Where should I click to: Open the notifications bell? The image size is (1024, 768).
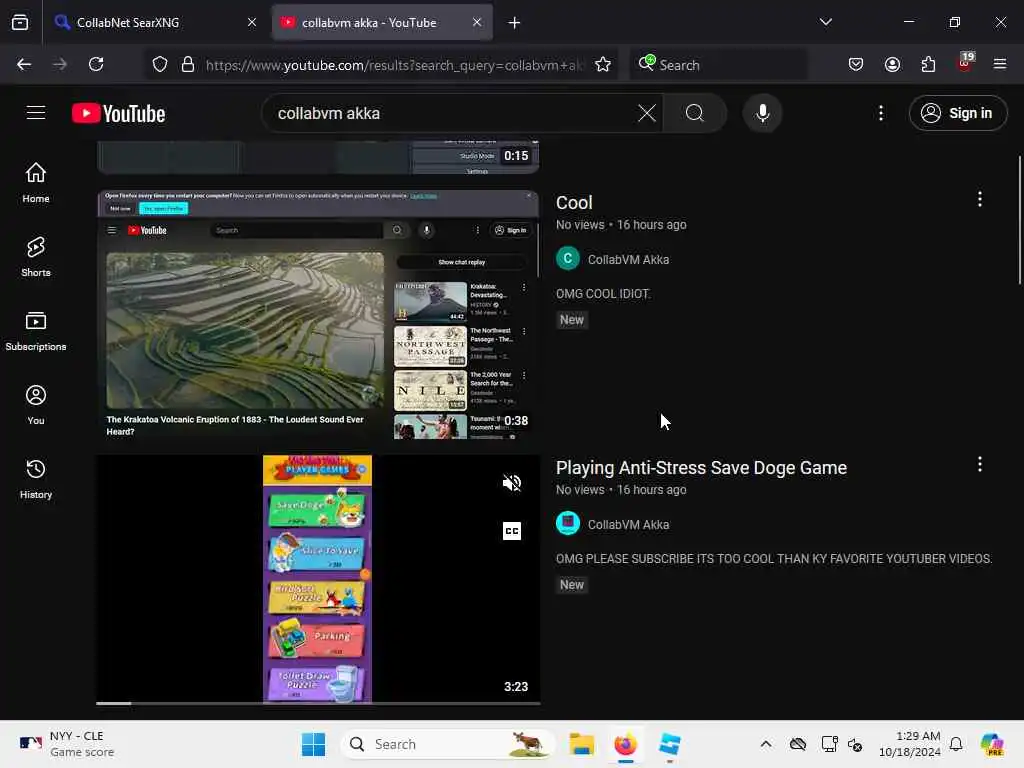point(956,744)
